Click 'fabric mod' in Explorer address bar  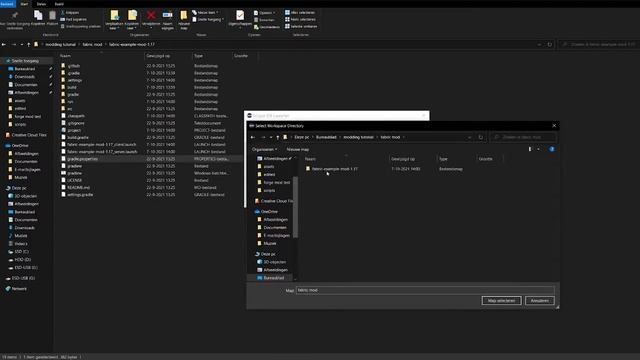[92, 44]
